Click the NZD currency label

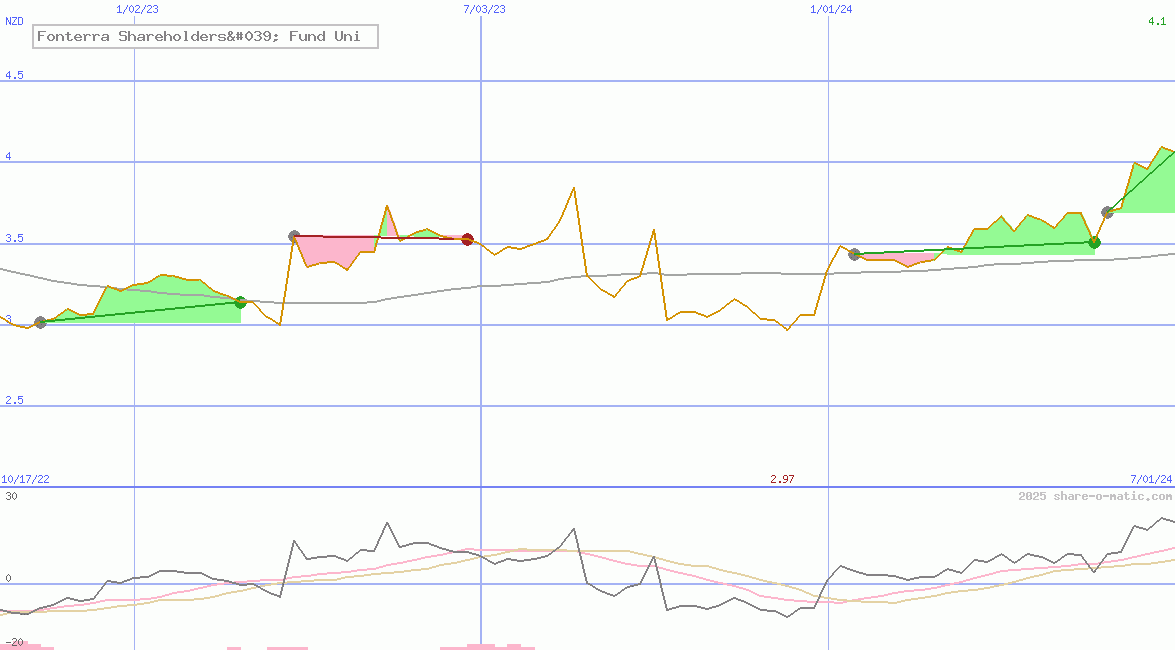coord(14,21)
